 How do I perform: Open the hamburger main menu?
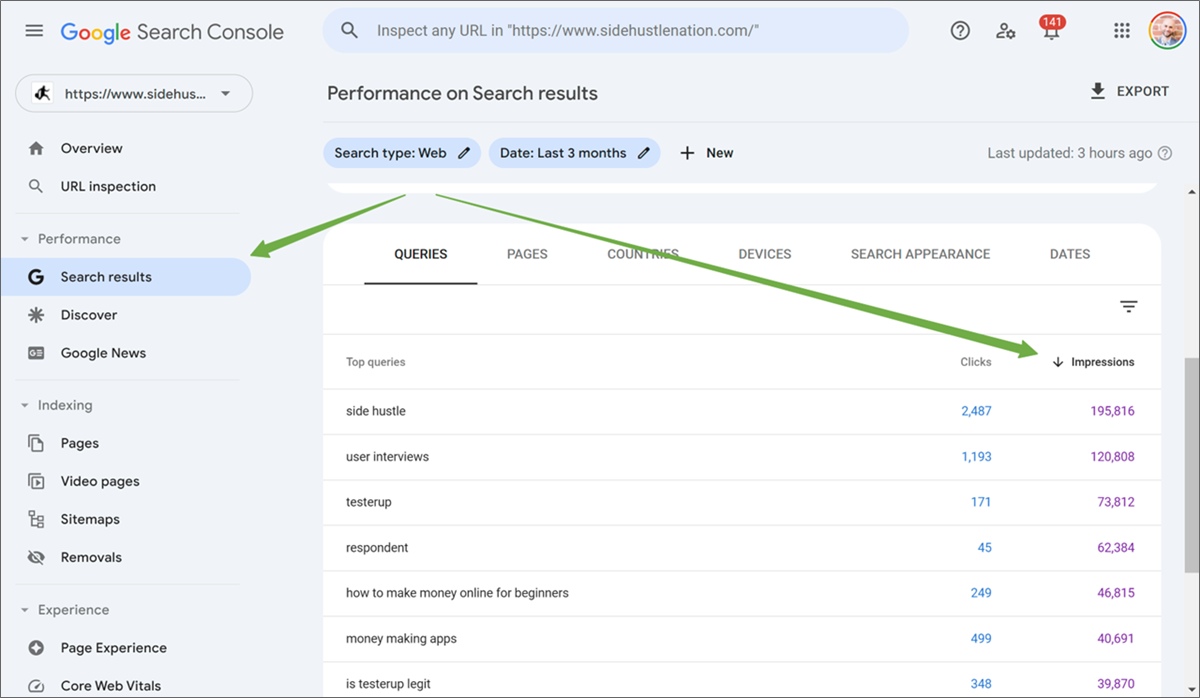[x=34, y=31]
